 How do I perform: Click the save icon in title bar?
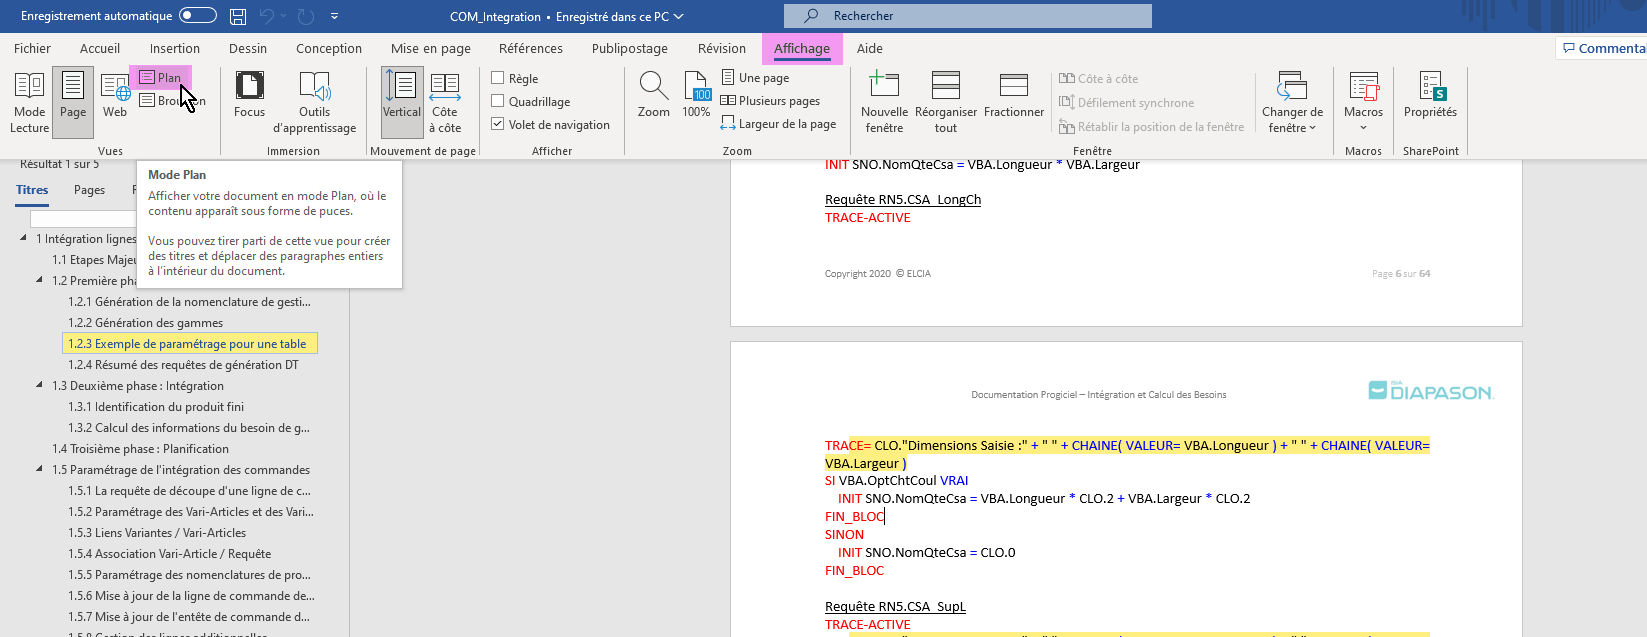[238, 16]
